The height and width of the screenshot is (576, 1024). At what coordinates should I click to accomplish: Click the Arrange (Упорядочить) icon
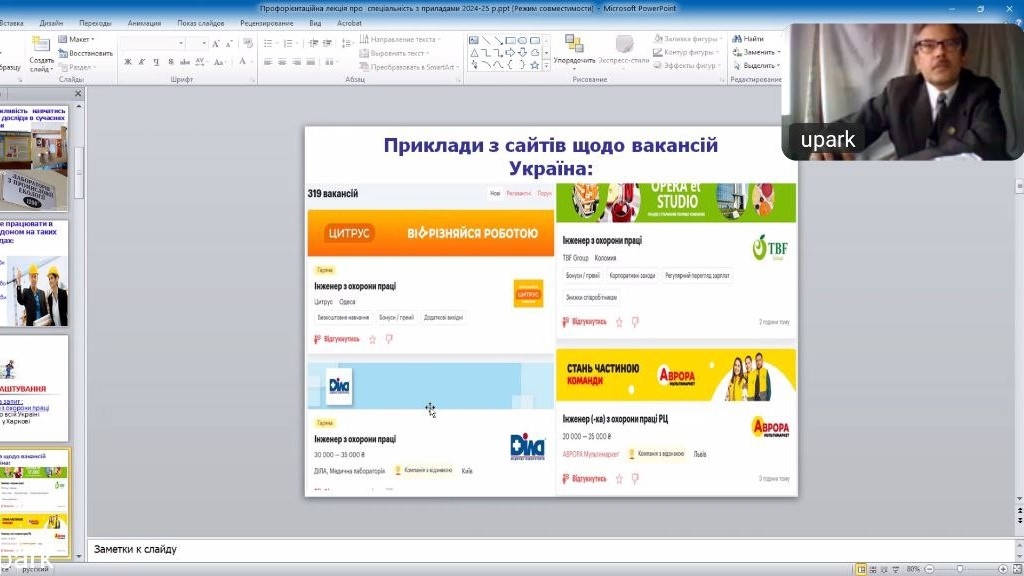(x=574, y=45)
